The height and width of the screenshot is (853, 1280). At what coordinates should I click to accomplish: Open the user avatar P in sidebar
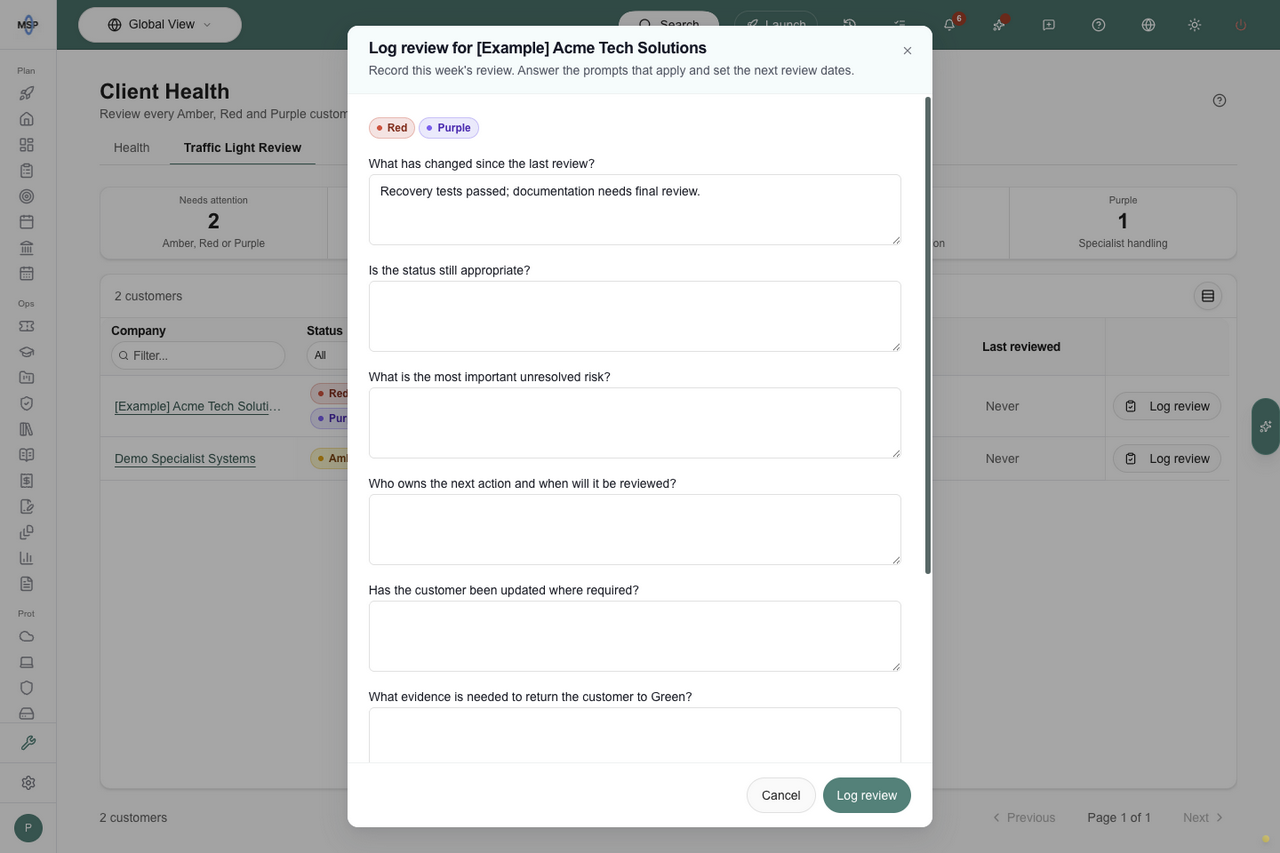click(x=28, y=828)
